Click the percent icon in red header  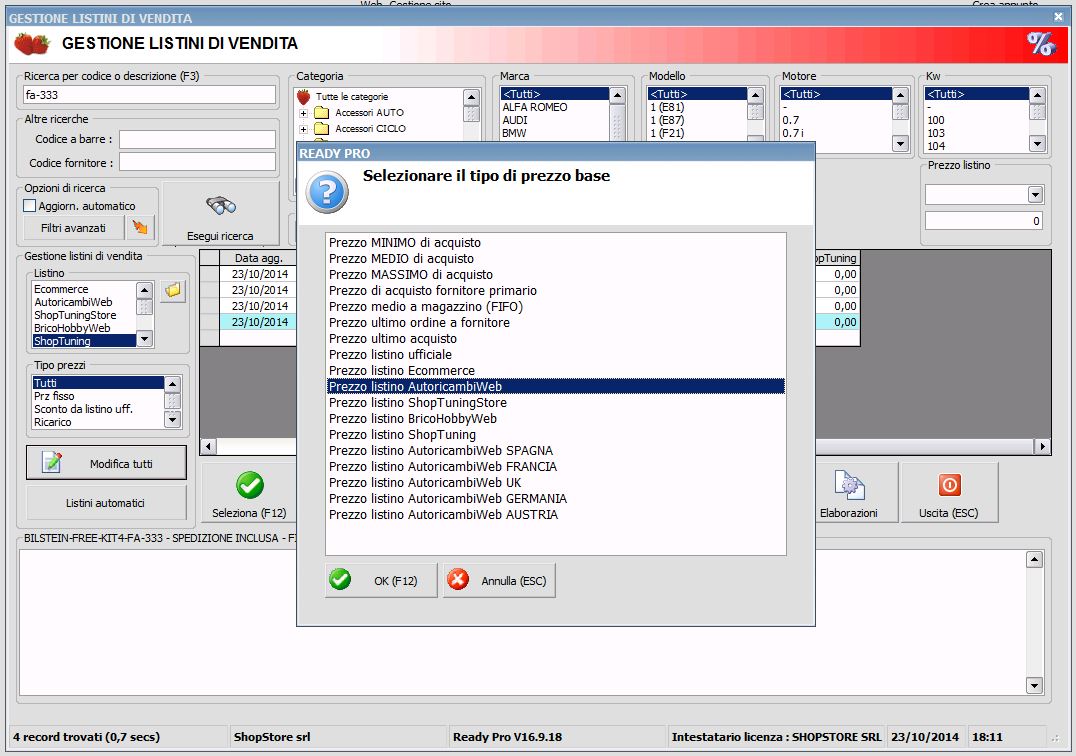pyautogui.click(x=1041, y=44)
